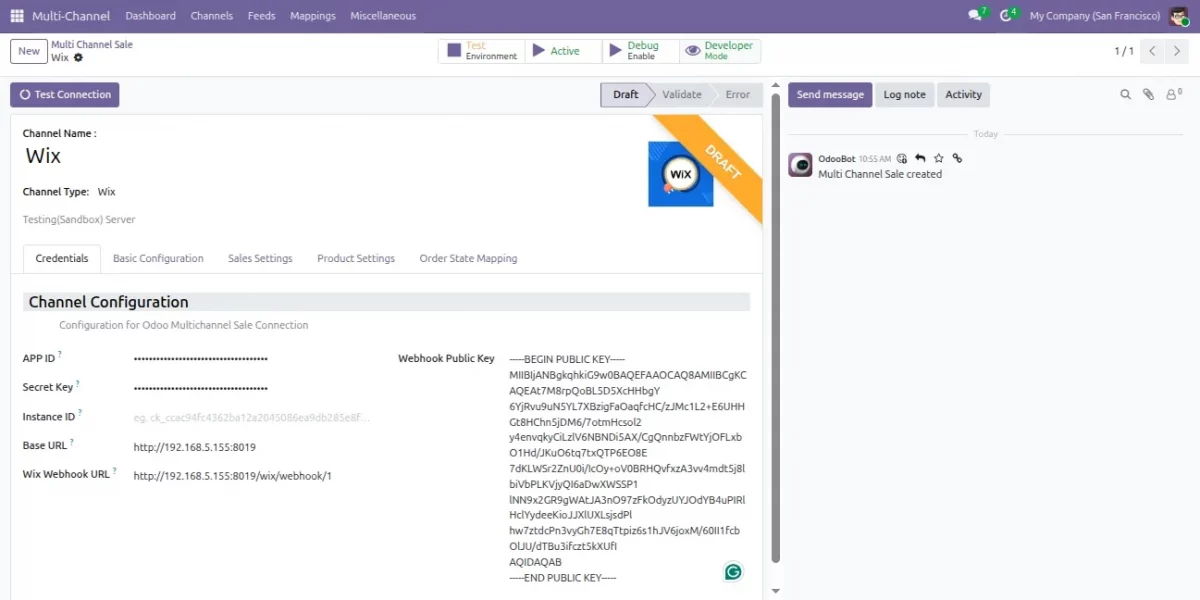The width and height of the screenshot is (1200, 600).
Task: Open the Feeds menu
Action: pyautogui.click(x=262, y=16)
